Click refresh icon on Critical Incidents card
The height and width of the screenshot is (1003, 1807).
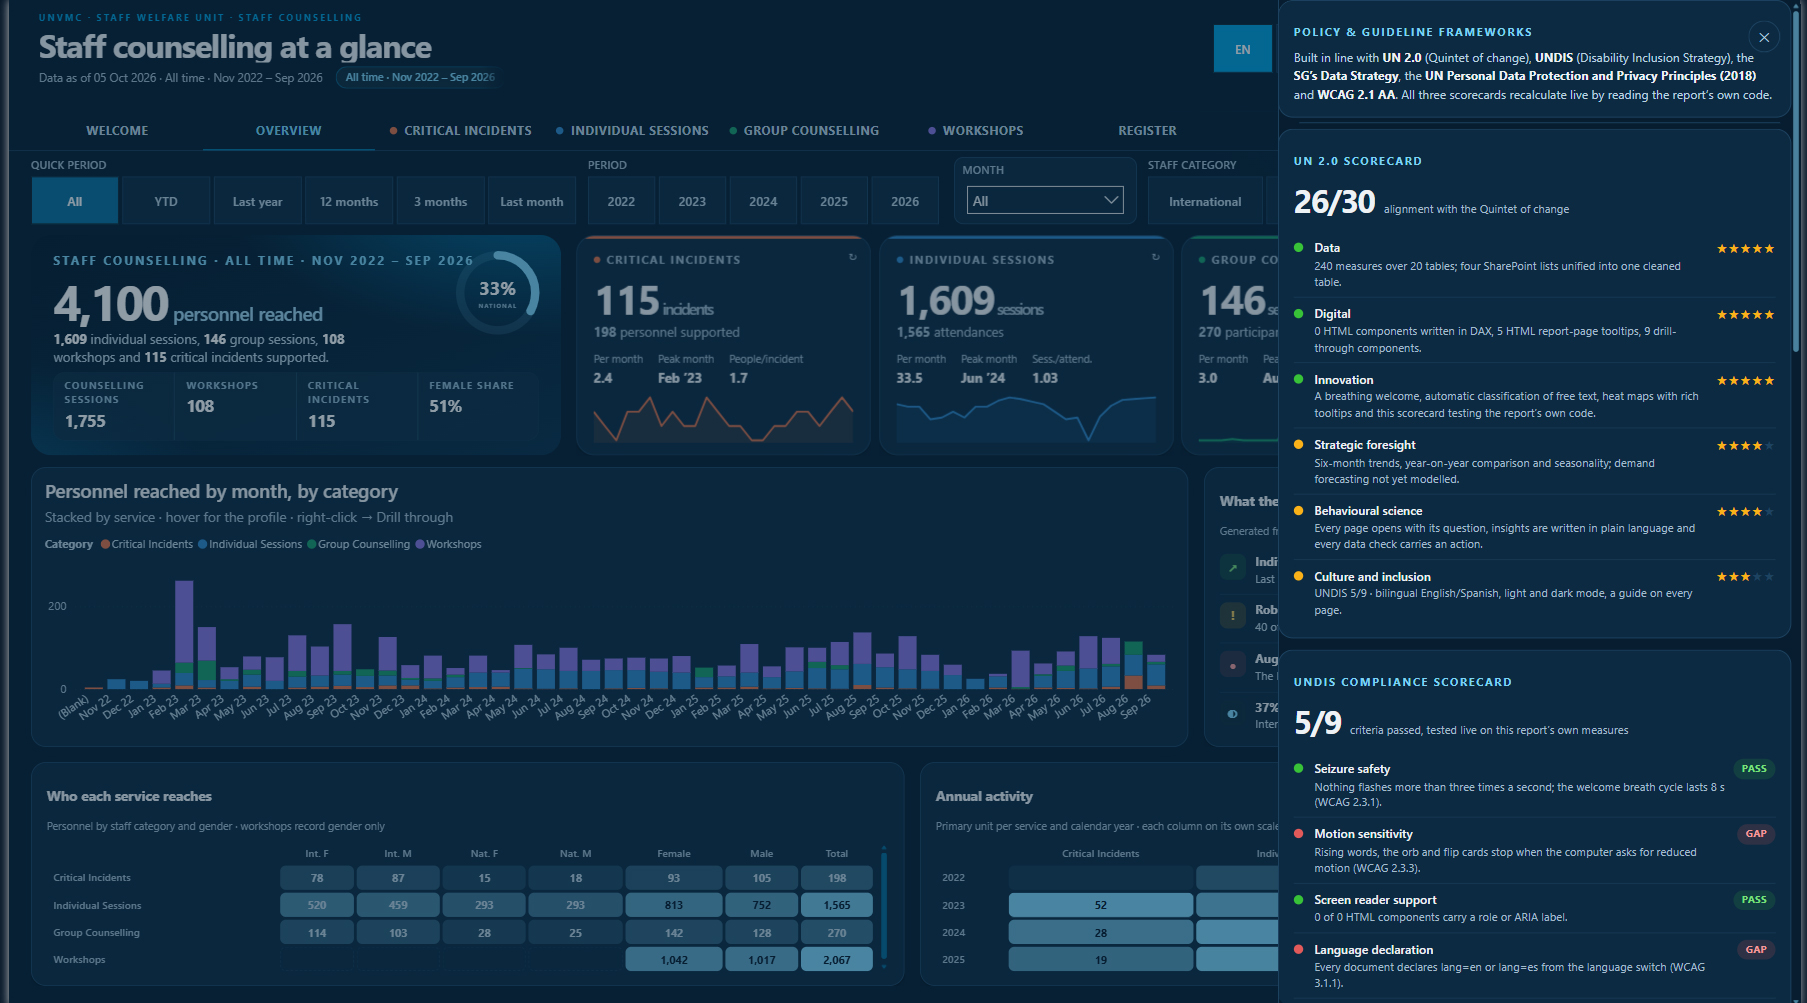point(853,257)
